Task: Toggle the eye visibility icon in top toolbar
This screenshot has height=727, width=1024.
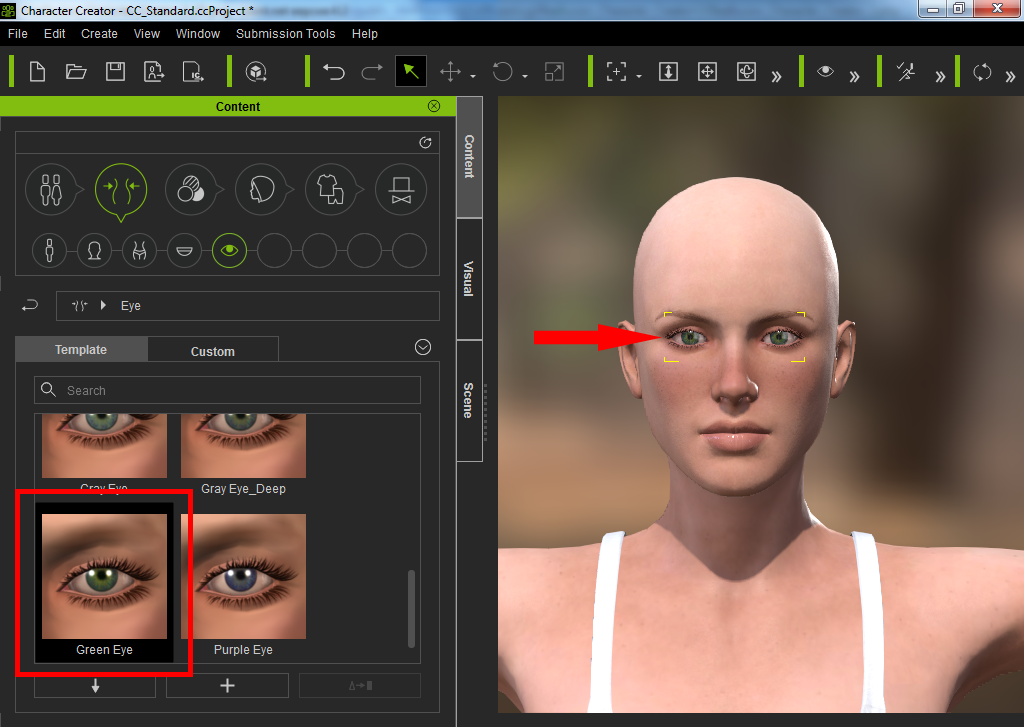Action: (x=825, y=72)
